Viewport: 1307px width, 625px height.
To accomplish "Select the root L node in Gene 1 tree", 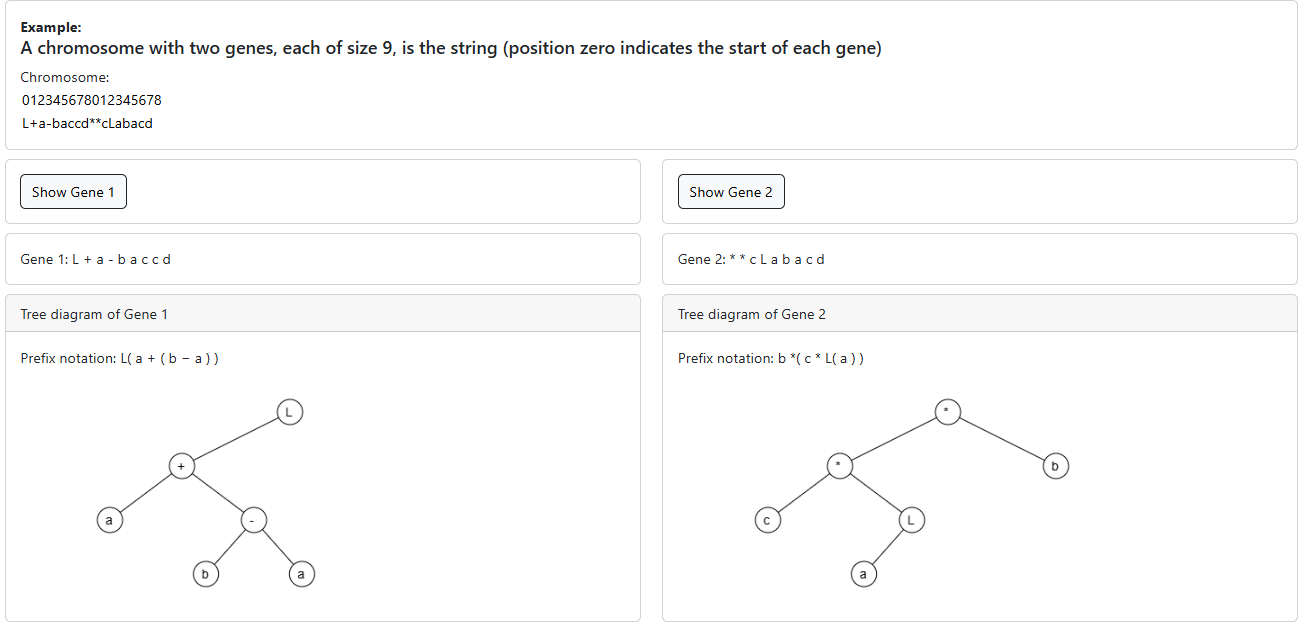I will [290, 412].
